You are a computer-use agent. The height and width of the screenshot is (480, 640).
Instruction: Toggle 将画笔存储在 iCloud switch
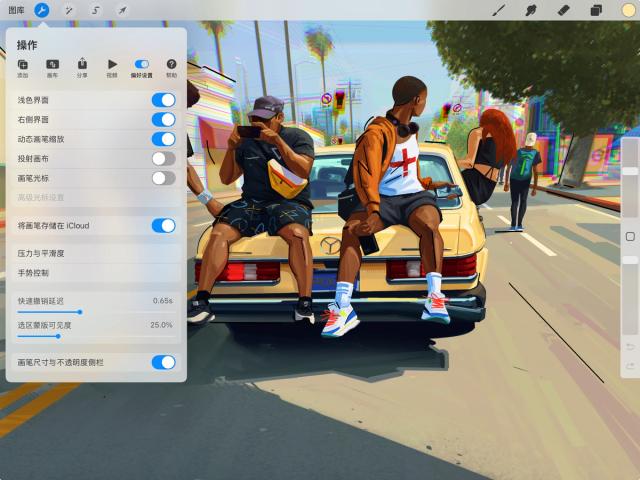tap(164, 226)
